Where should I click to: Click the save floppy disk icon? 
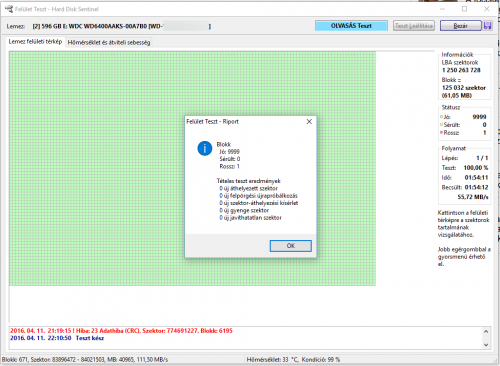point(488,26)
